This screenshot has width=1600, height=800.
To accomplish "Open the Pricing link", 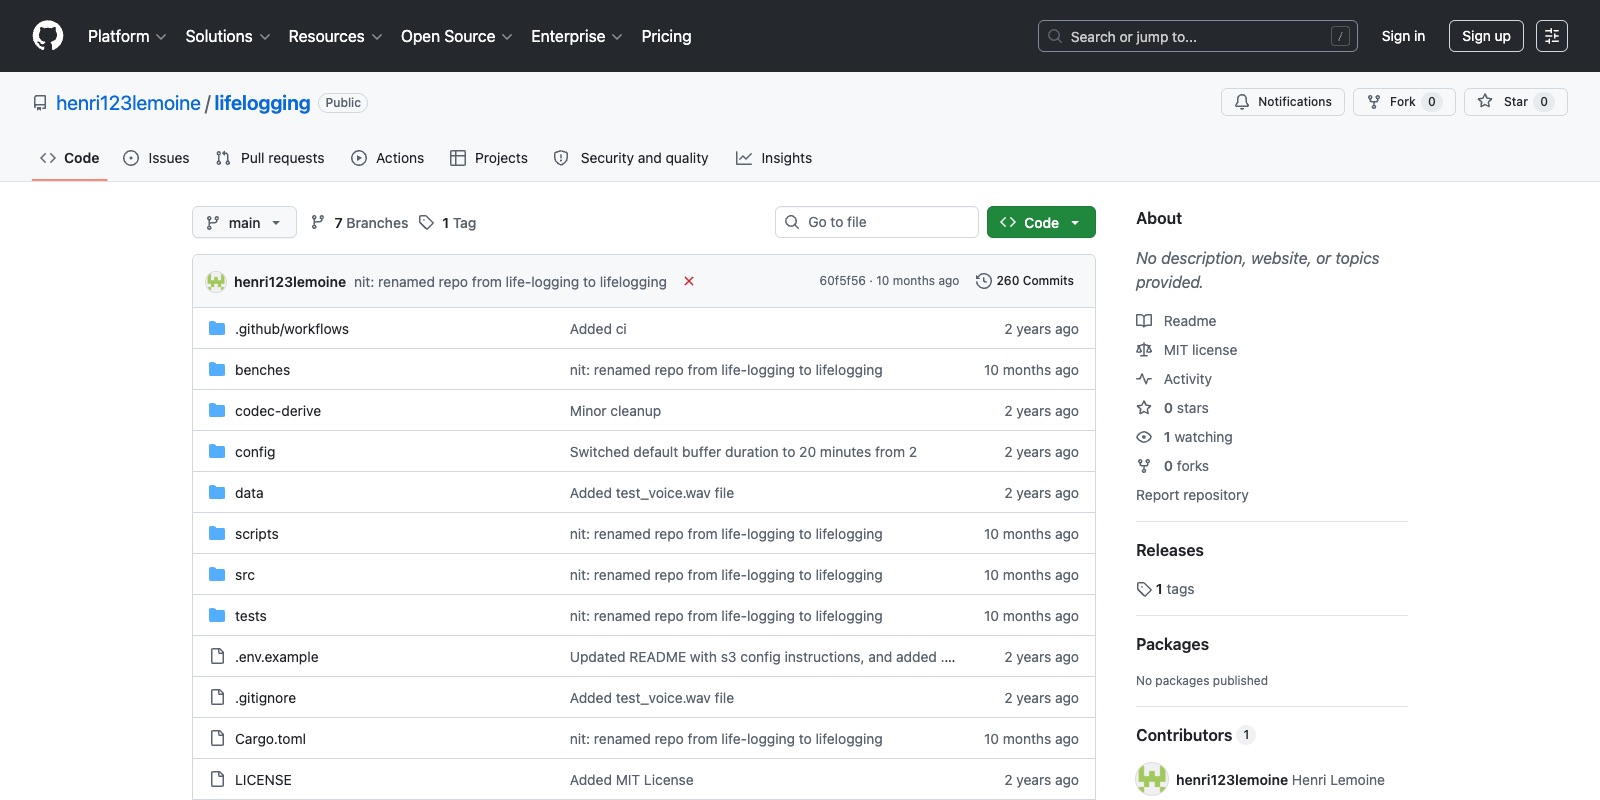I will click(x=666, y=36).
